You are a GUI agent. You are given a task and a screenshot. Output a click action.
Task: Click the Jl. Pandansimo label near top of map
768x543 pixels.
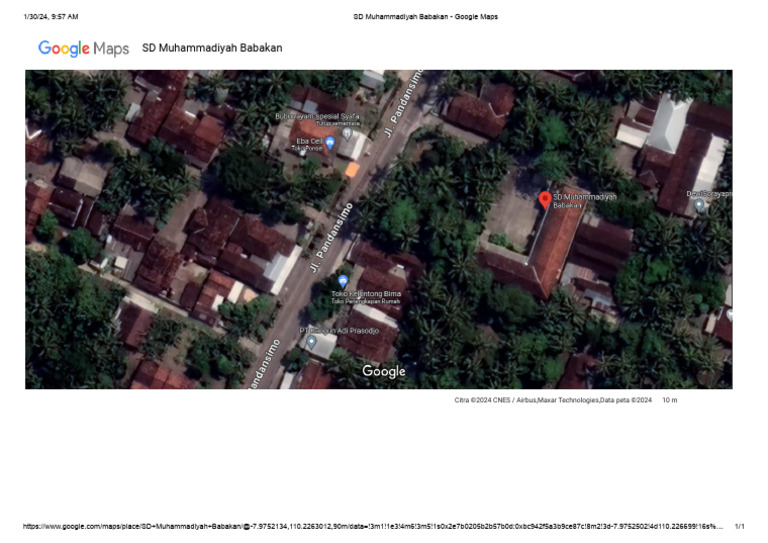pyautogui.click(x=402, y=104)
